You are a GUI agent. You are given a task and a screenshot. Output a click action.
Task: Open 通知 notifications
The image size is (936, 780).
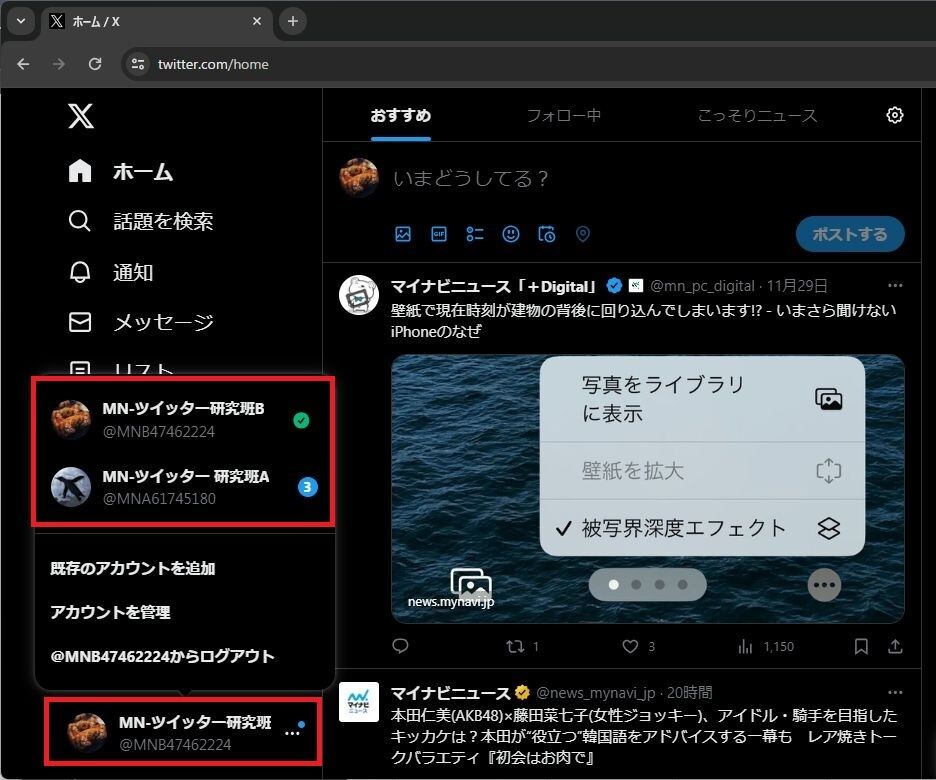tap(110, 272)
